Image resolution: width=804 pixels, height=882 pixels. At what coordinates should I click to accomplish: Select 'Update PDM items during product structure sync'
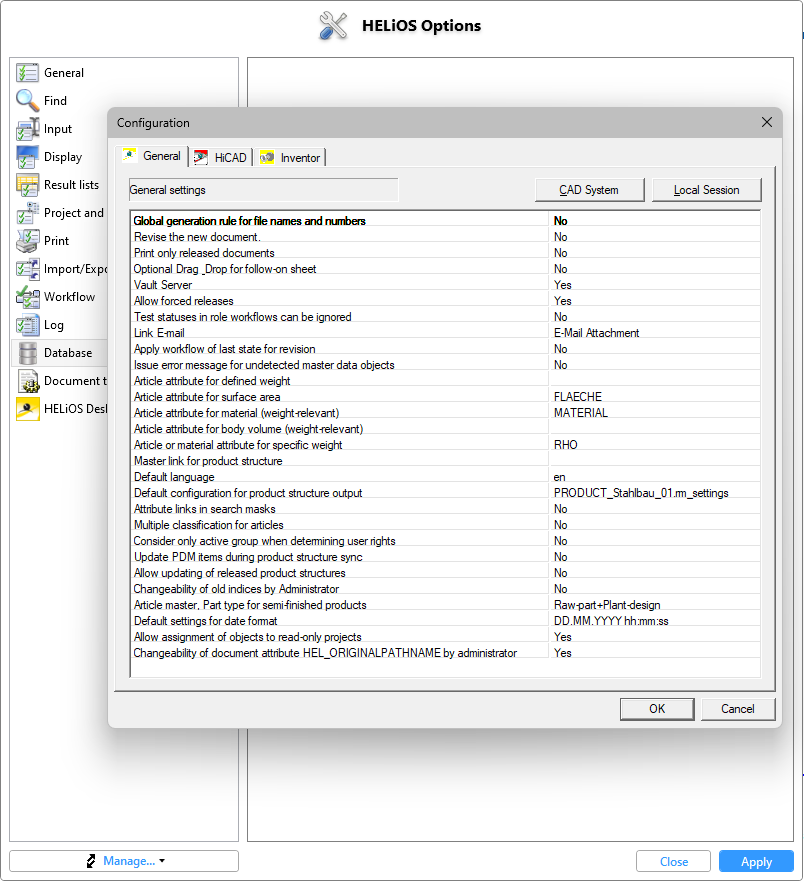445,557
